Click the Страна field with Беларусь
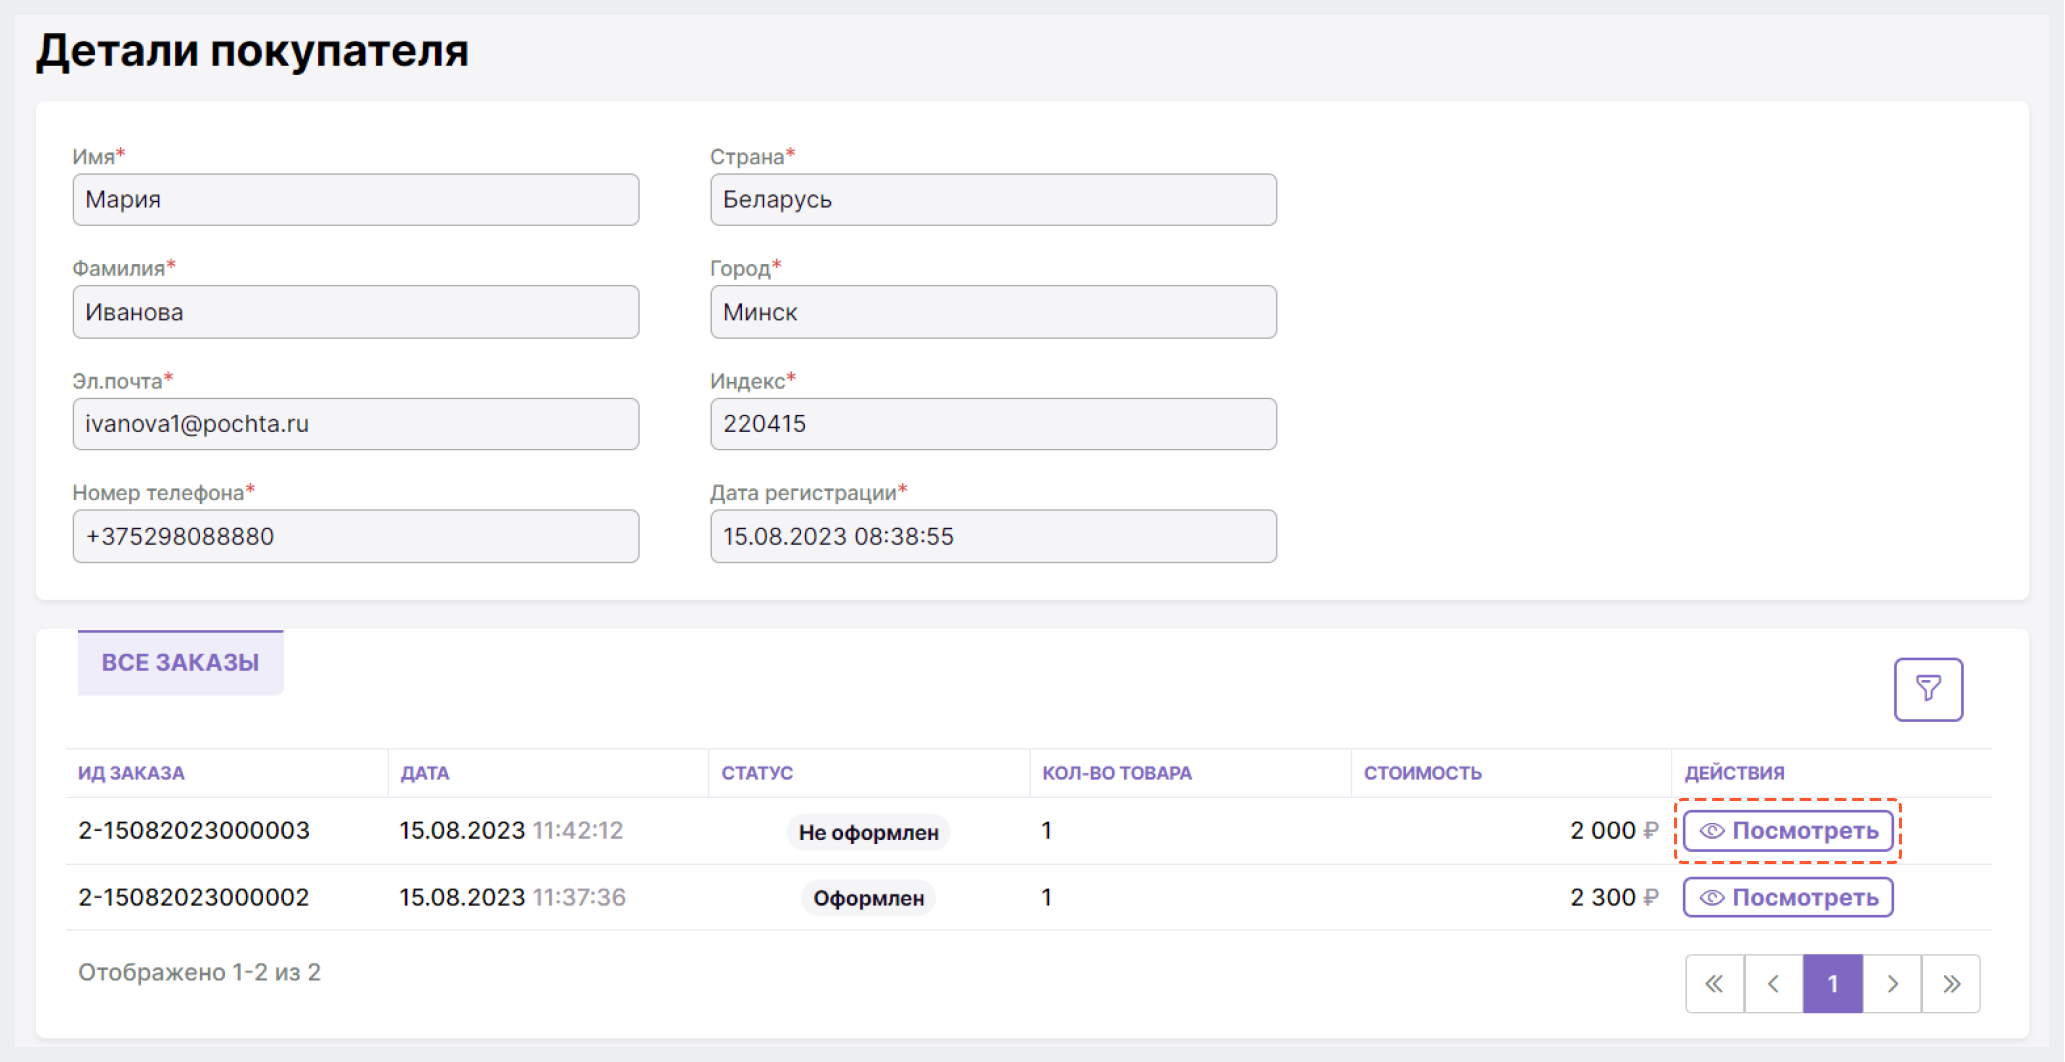 point(993,199)
